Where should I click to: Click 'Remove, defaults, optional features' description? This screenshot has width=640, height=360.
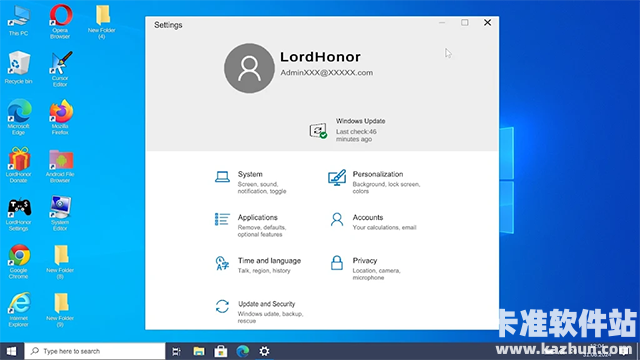(262, 231)
